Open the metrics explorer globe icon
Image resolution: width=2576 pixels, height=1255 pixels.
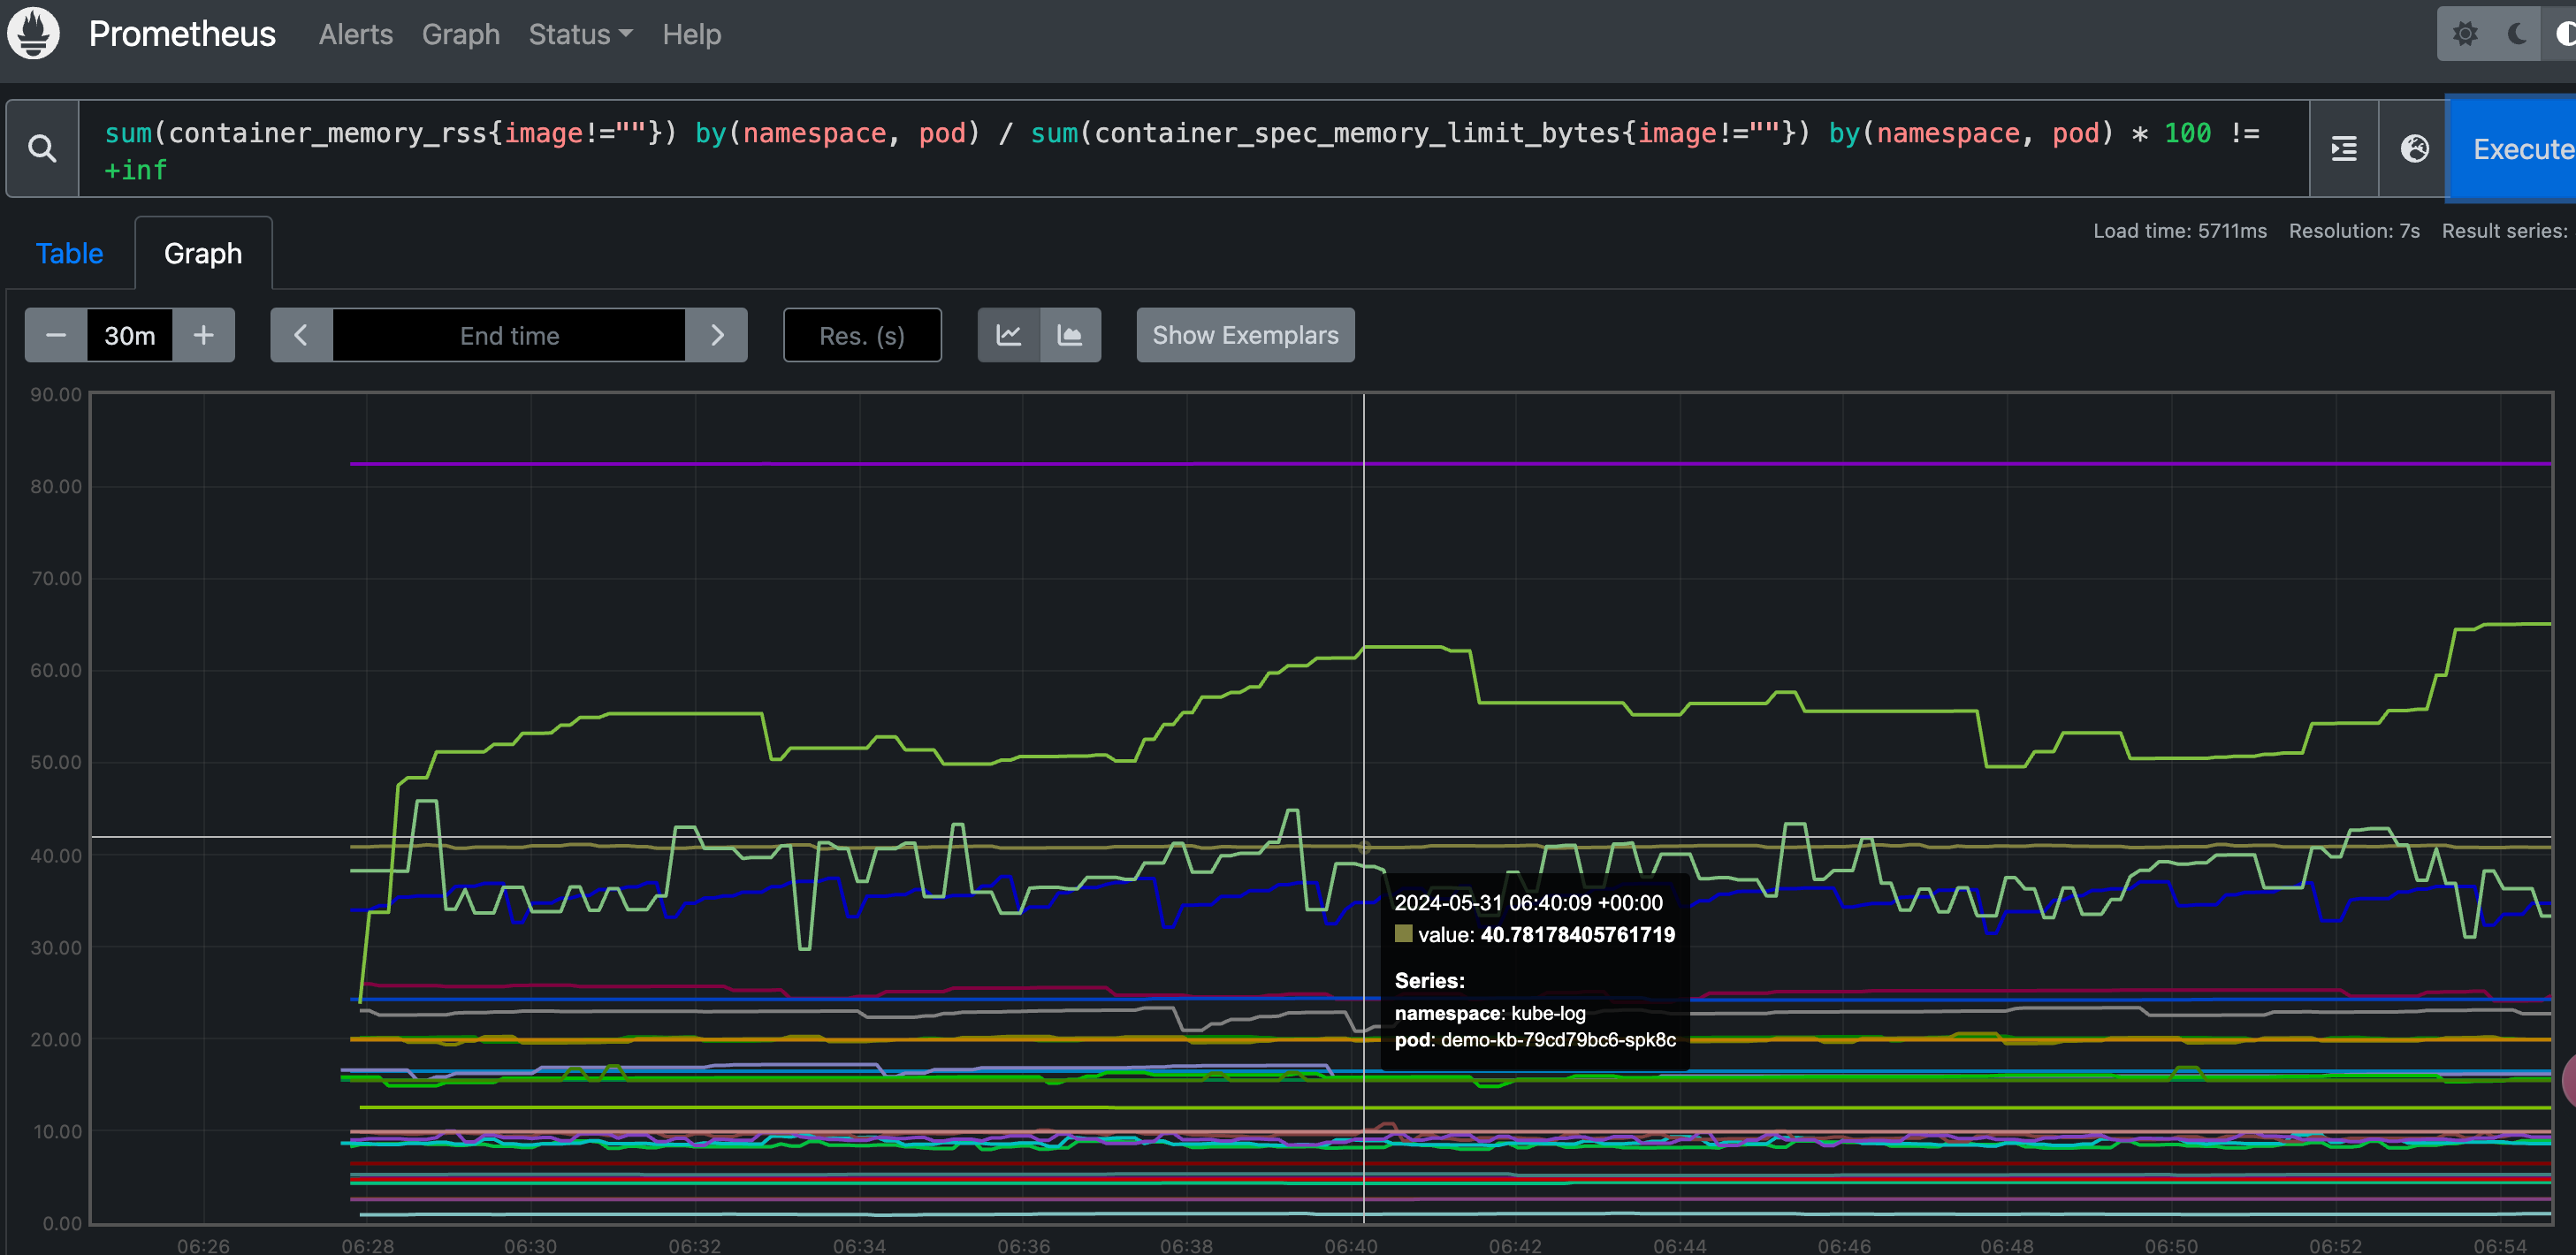(2414, 149)
